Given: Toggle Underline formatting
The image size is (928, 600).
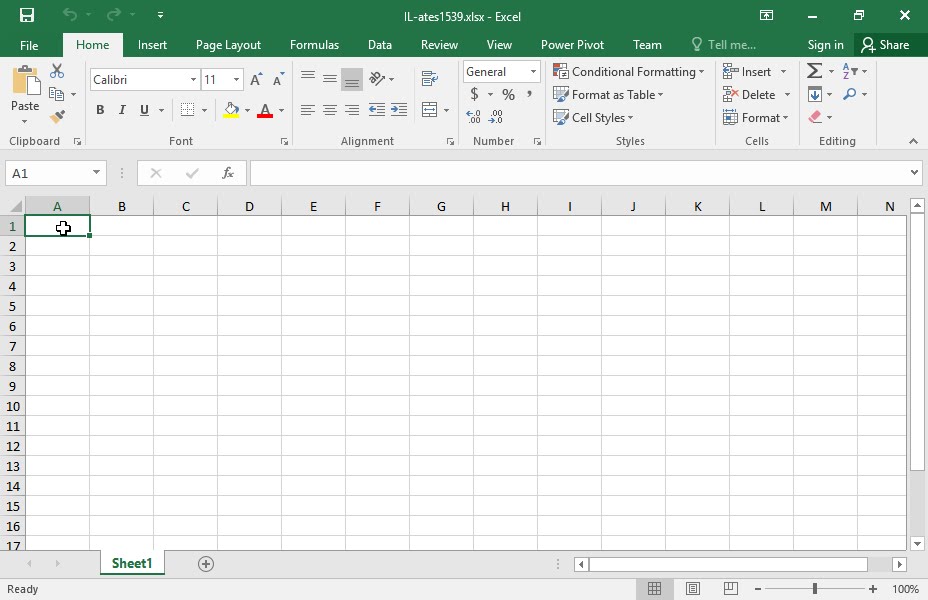Looking at the screenshot, I should (x=144, y=109).
